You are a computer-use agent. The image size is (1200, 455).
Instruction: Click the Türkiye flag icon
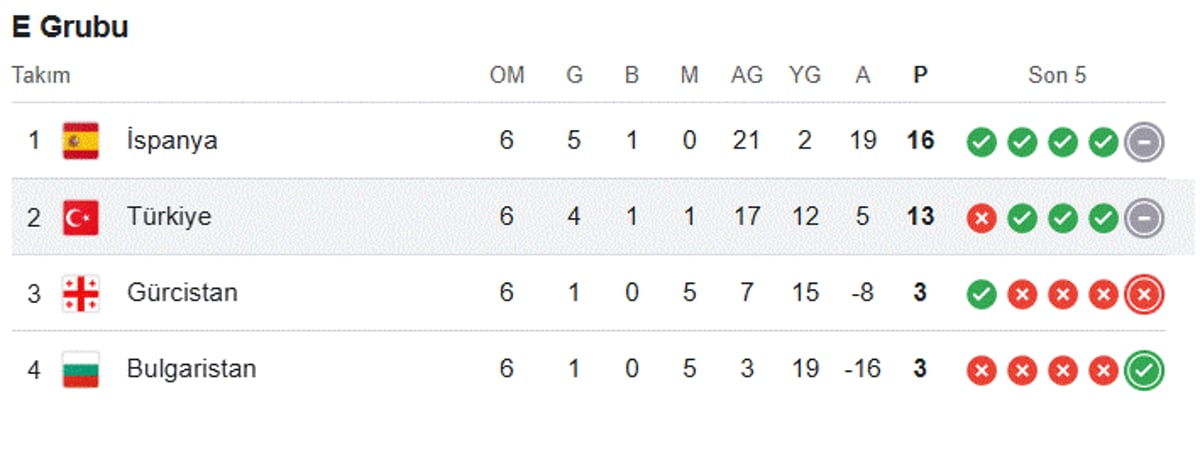pos(80,217)
